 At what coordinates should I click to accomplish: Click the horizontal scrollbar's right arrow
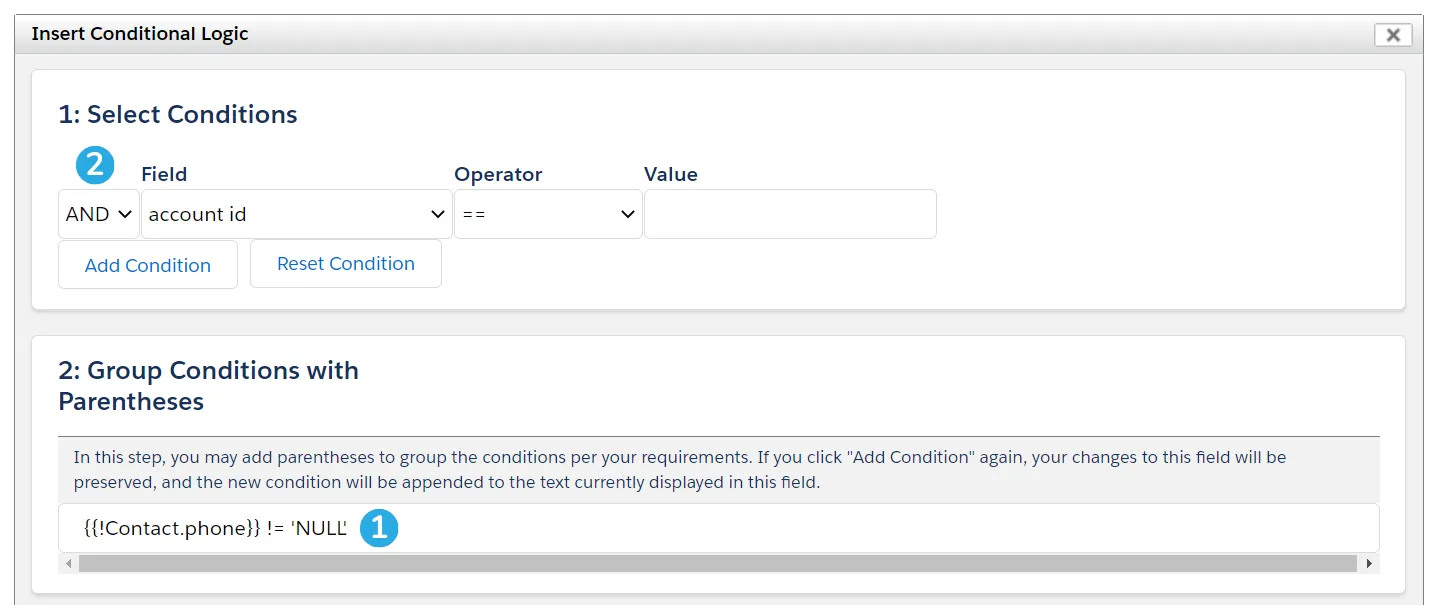tap(1369, 564)
